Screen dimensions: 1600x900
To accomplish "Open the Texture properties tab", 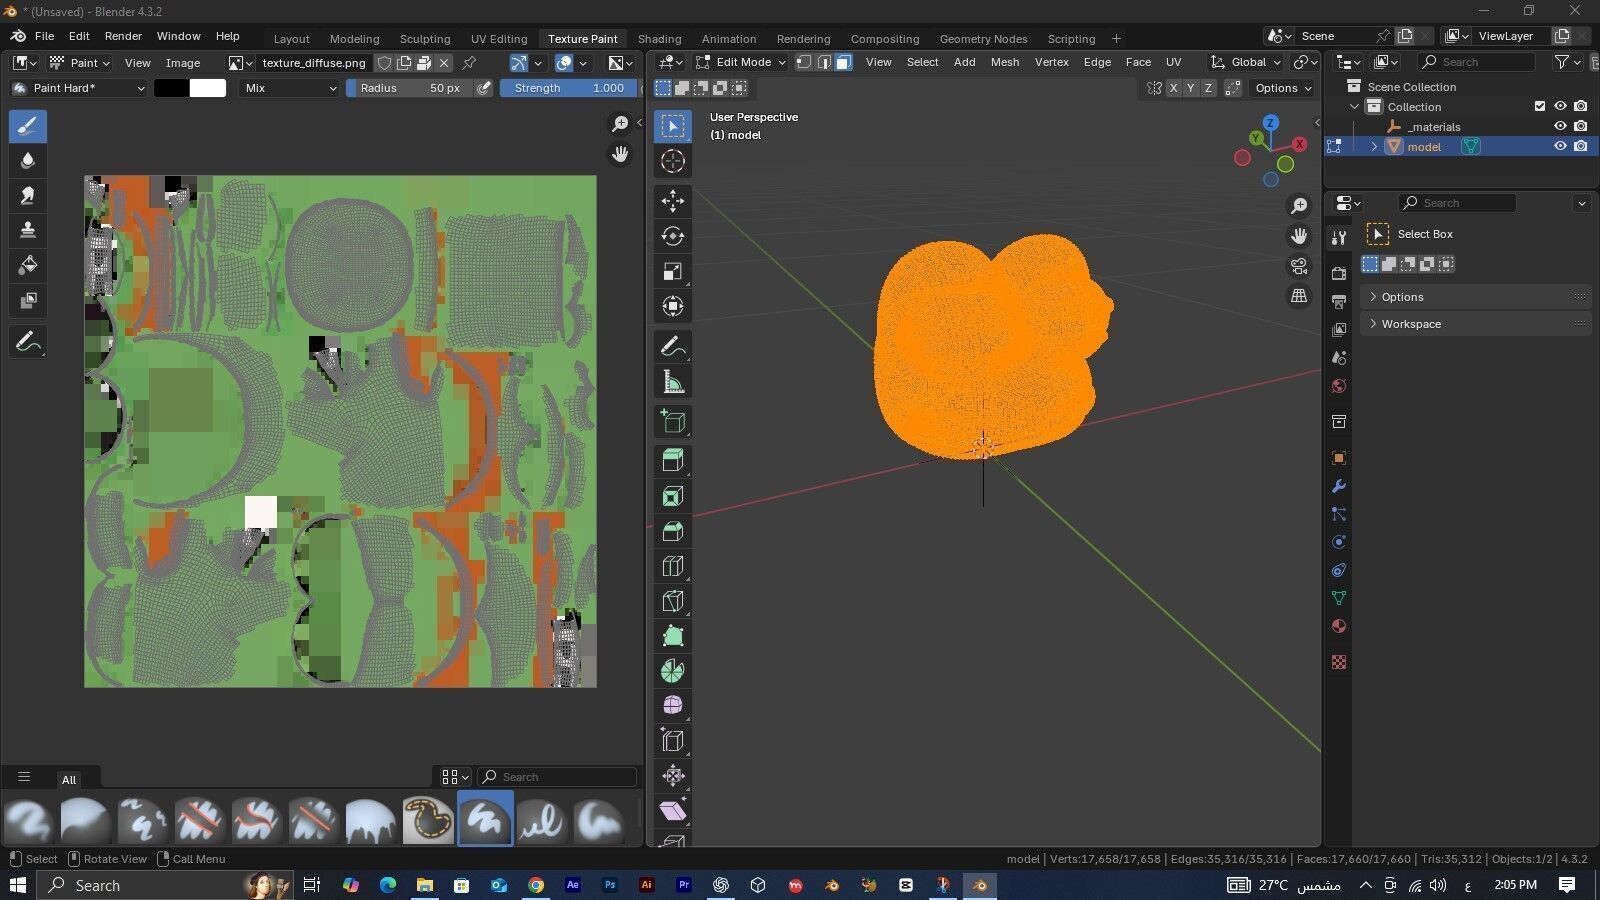I will [x=1339, y=662].
